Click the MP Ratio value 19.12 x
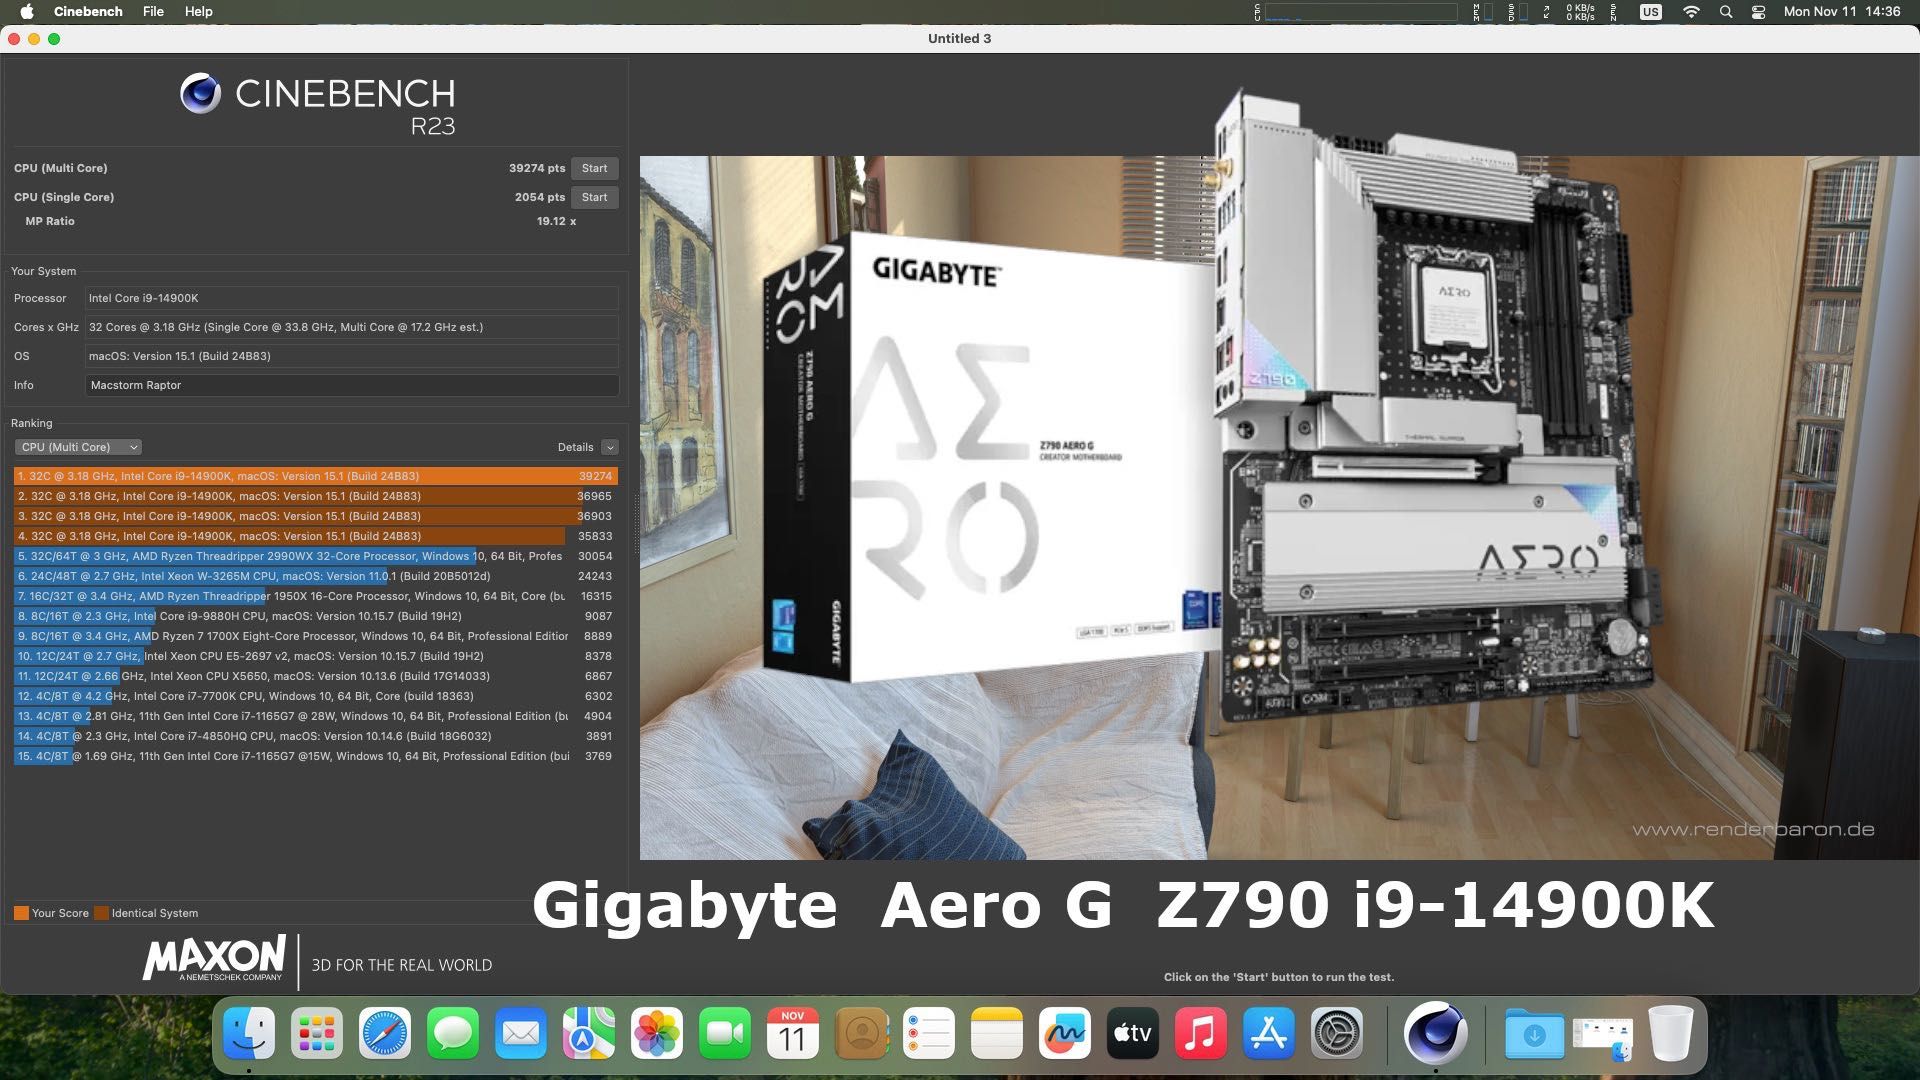Image resolution: width=1920 pixels, height=1080 pixels. click(556, 221)
